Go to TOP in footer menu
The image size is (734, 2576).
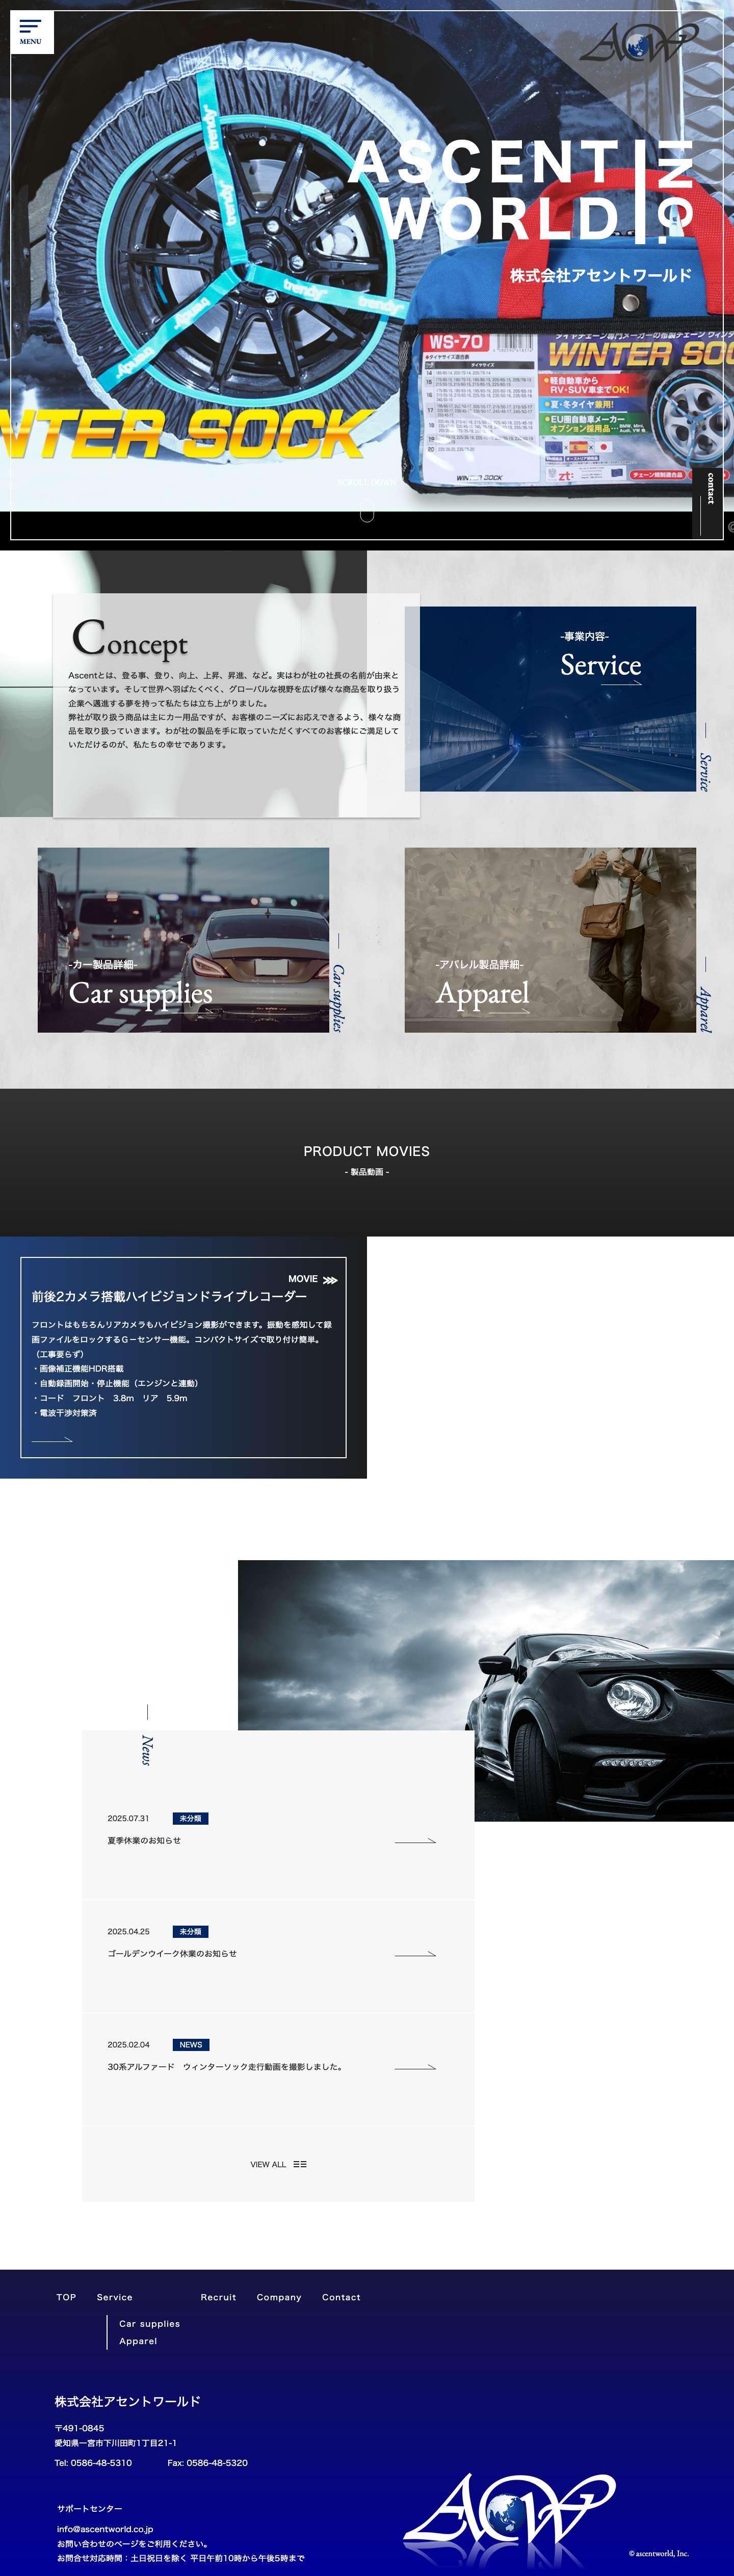66,2297
